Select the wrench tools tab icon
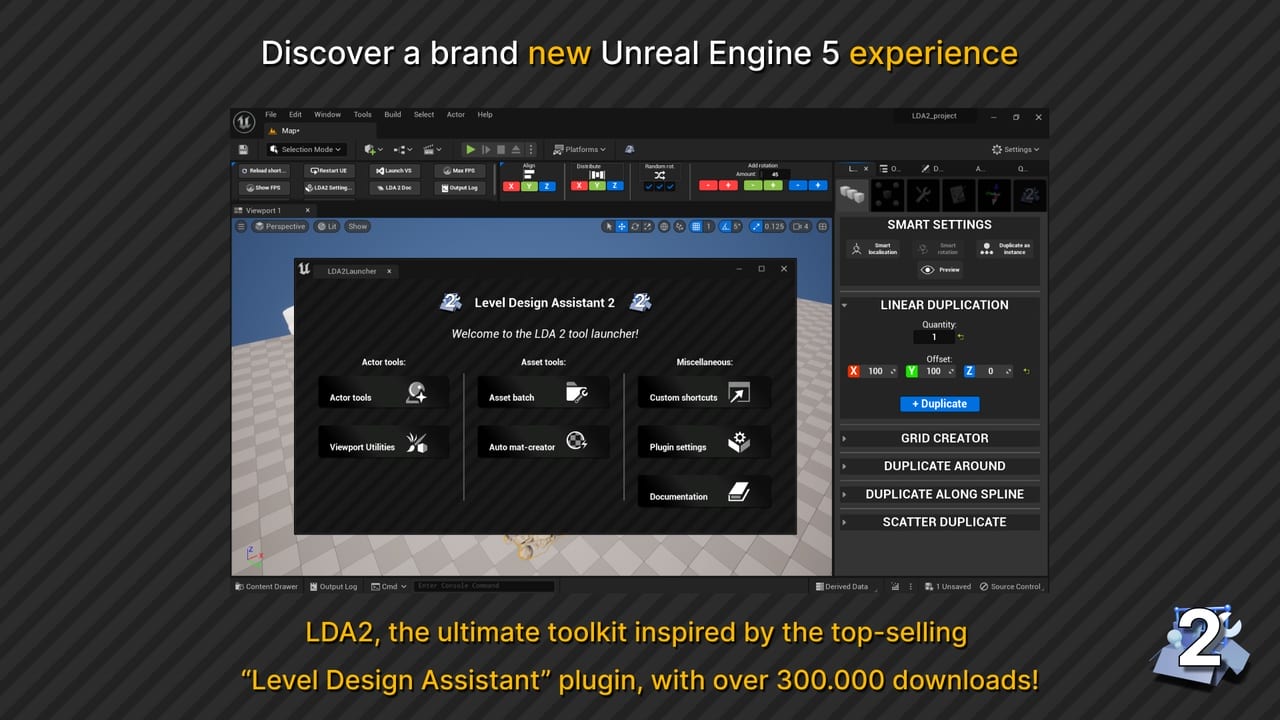 click(923, 195)
